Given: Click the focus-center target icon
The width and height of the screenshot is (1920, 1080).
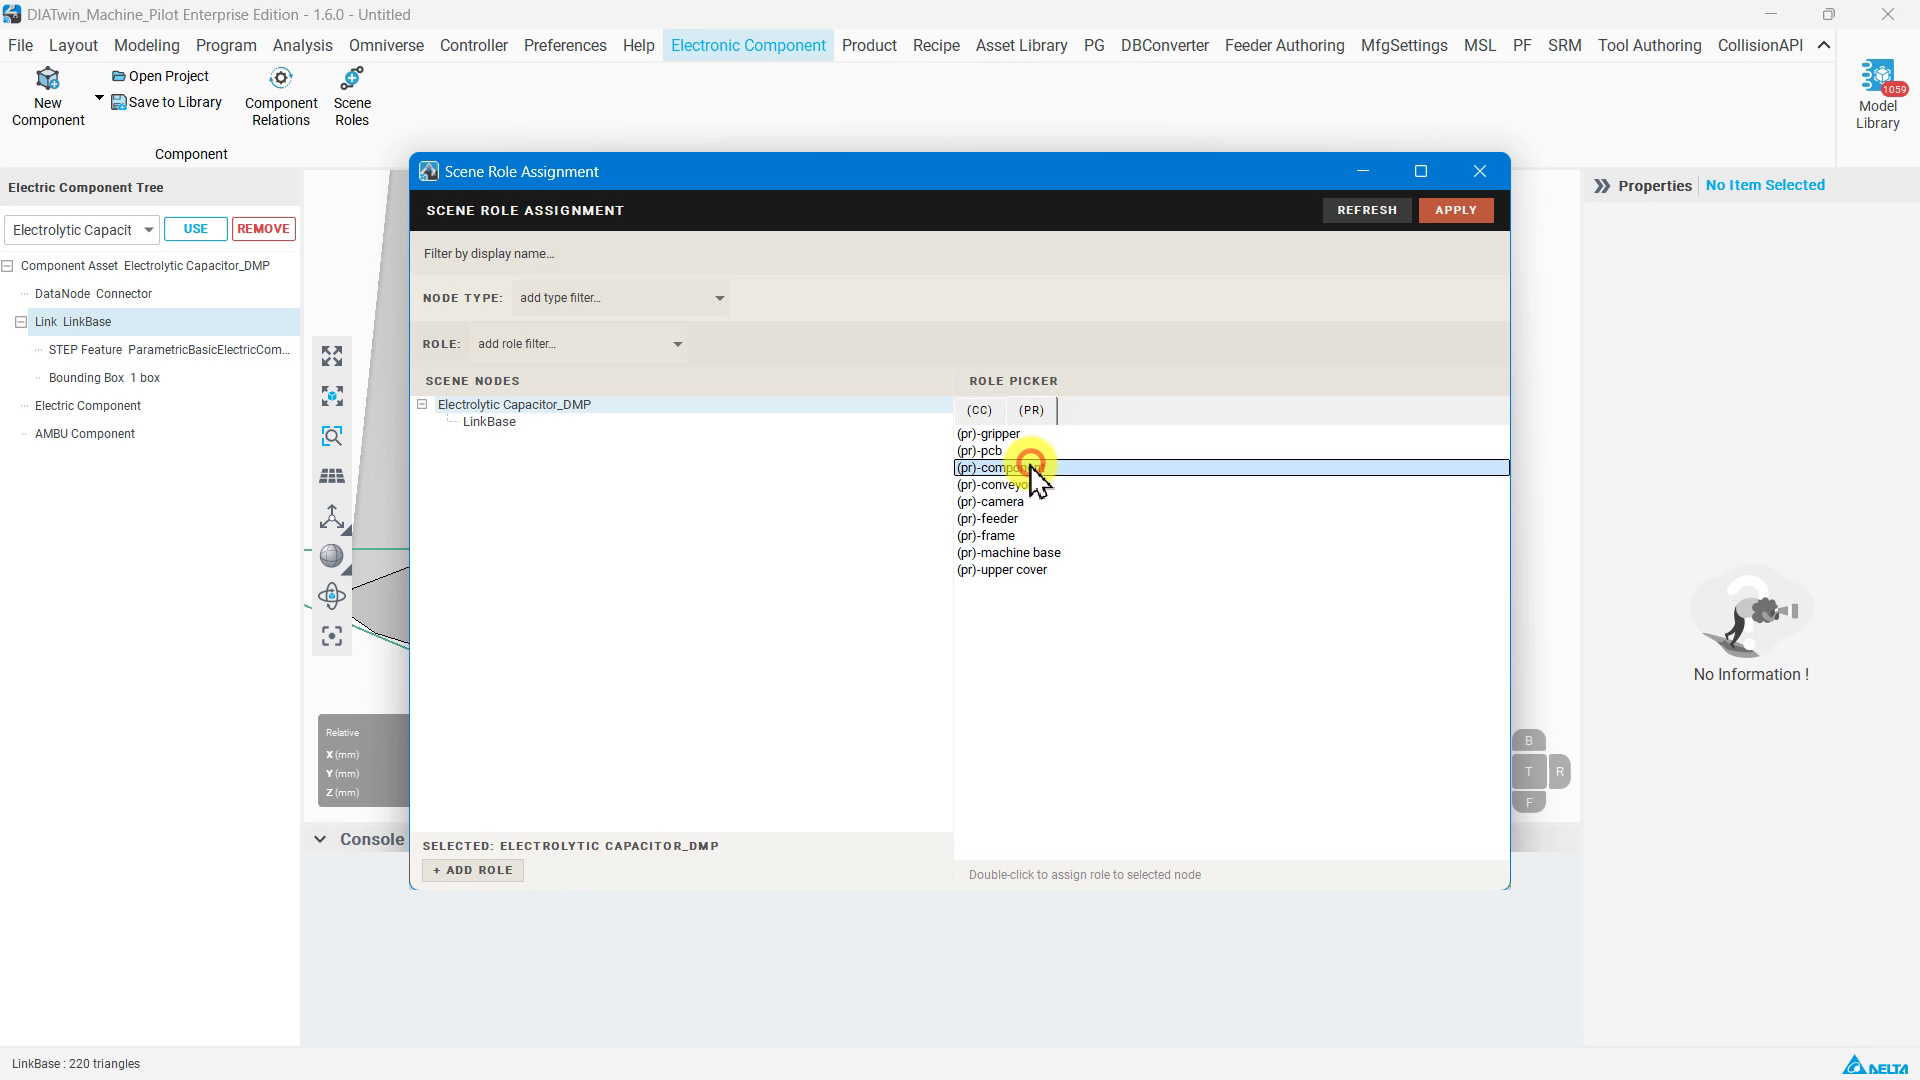Looking at the screenshot, I should (332, 636).
